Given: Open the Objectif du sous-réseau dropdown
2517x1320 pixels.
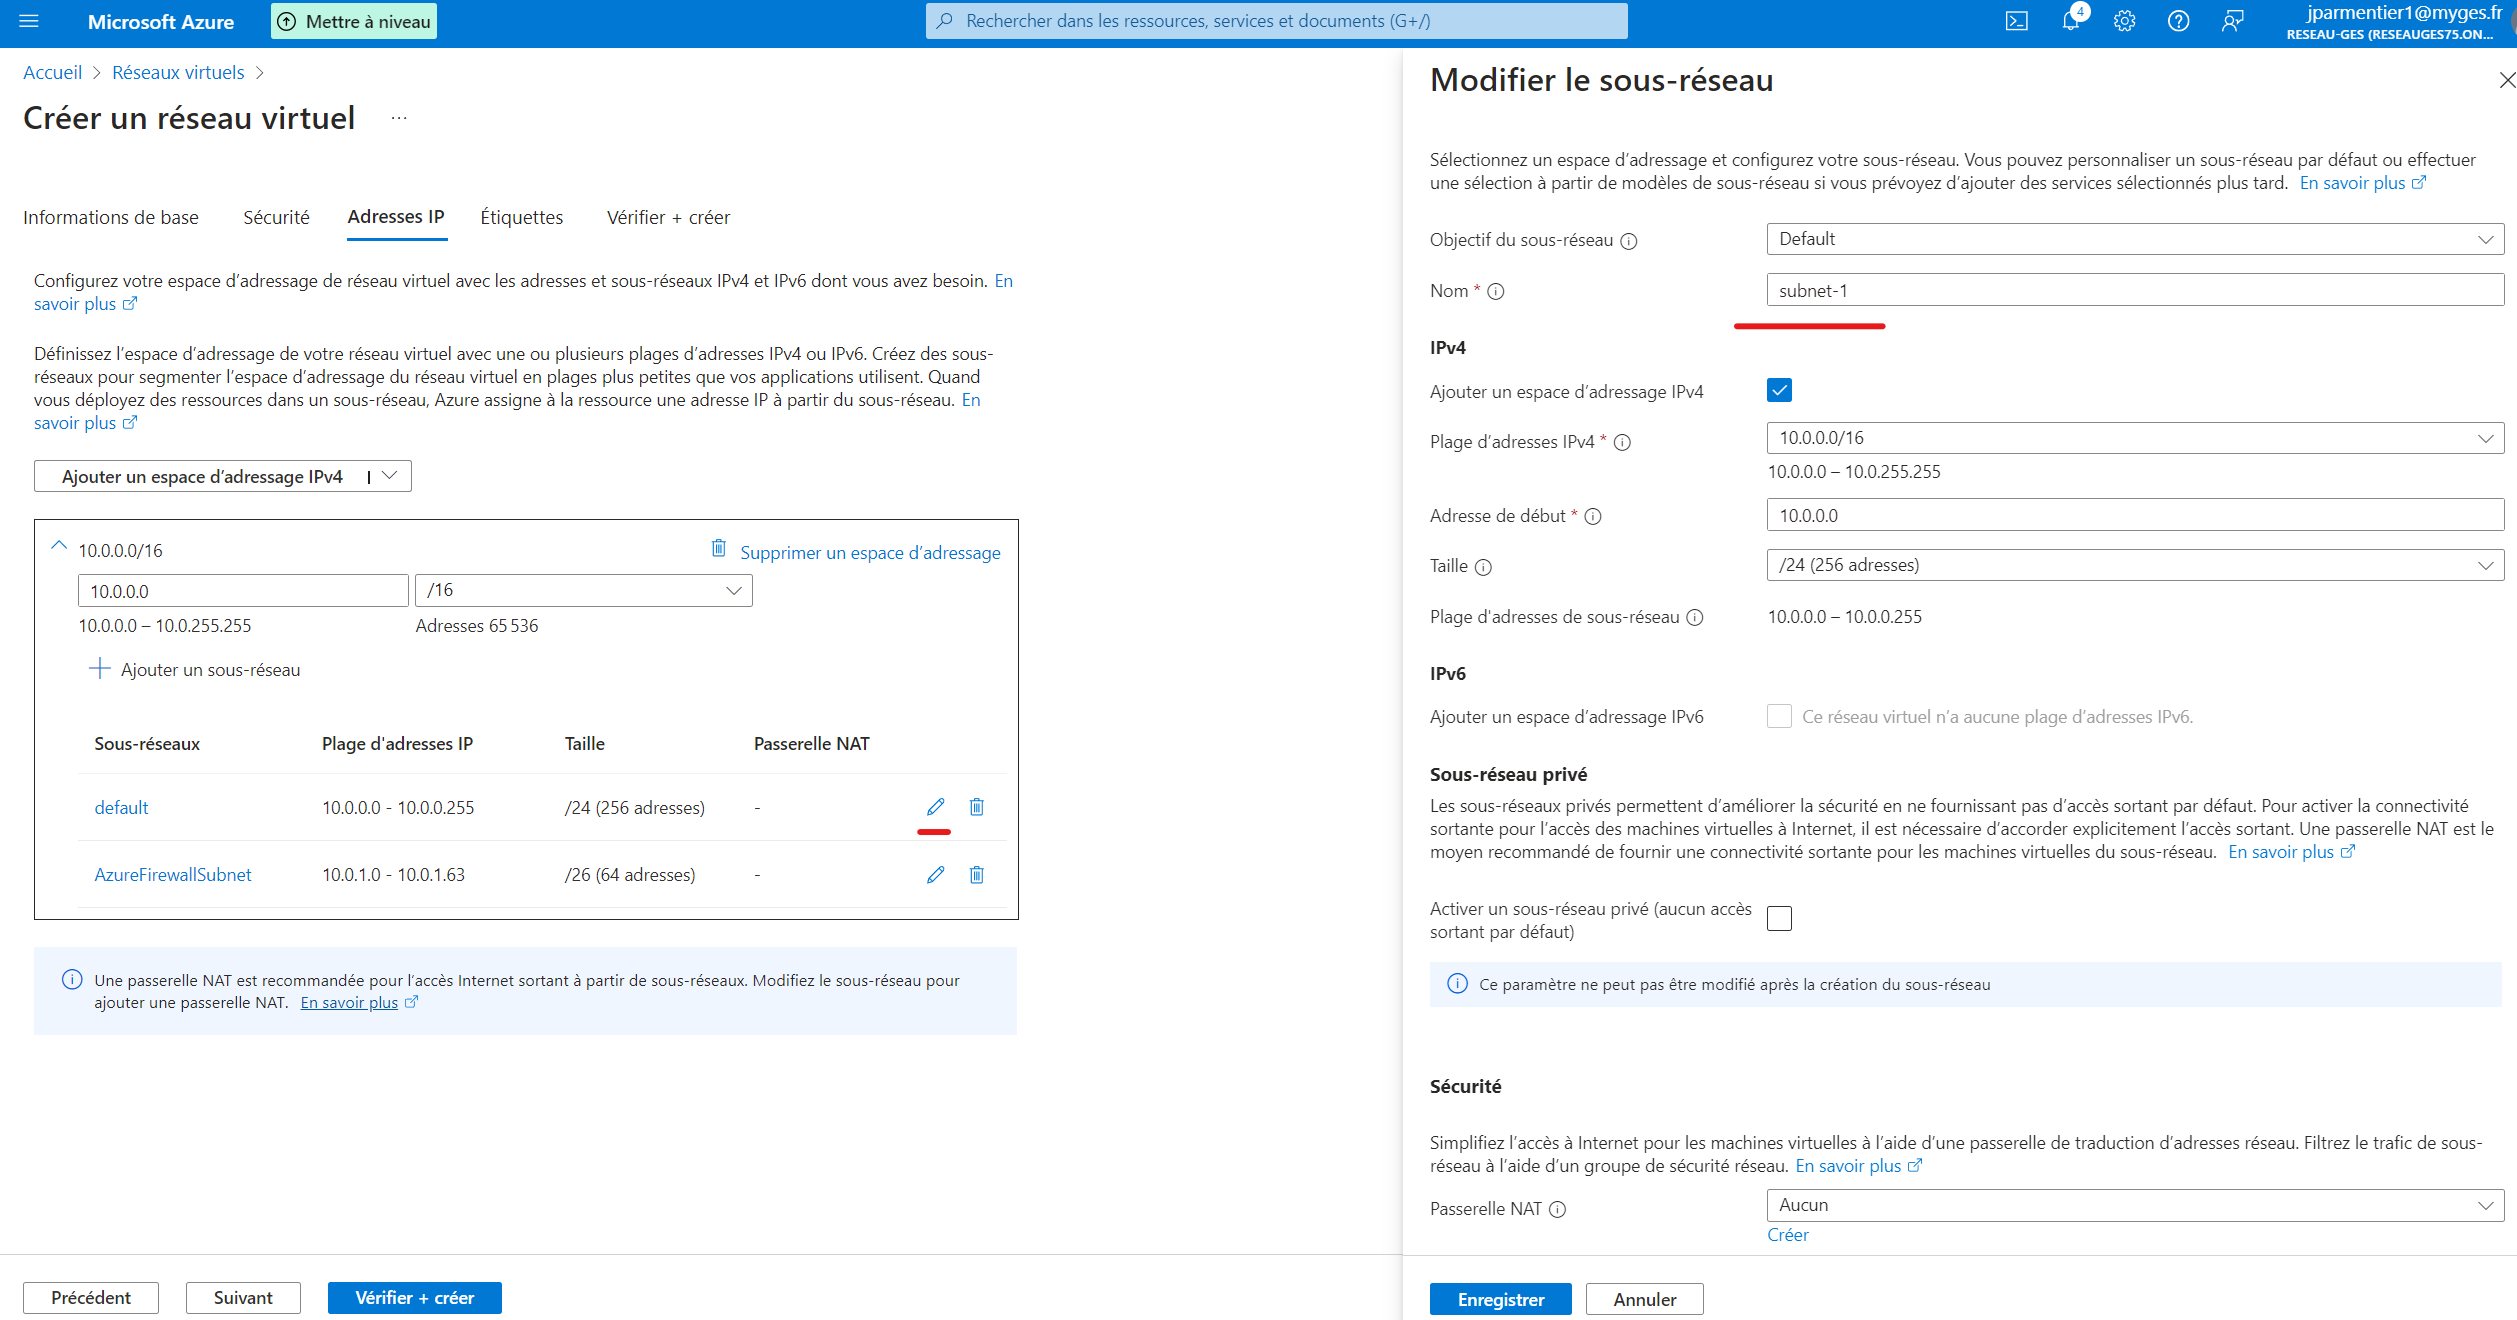Looking at the screenshot, I should pyautogui.click(x=2134, y=239).
